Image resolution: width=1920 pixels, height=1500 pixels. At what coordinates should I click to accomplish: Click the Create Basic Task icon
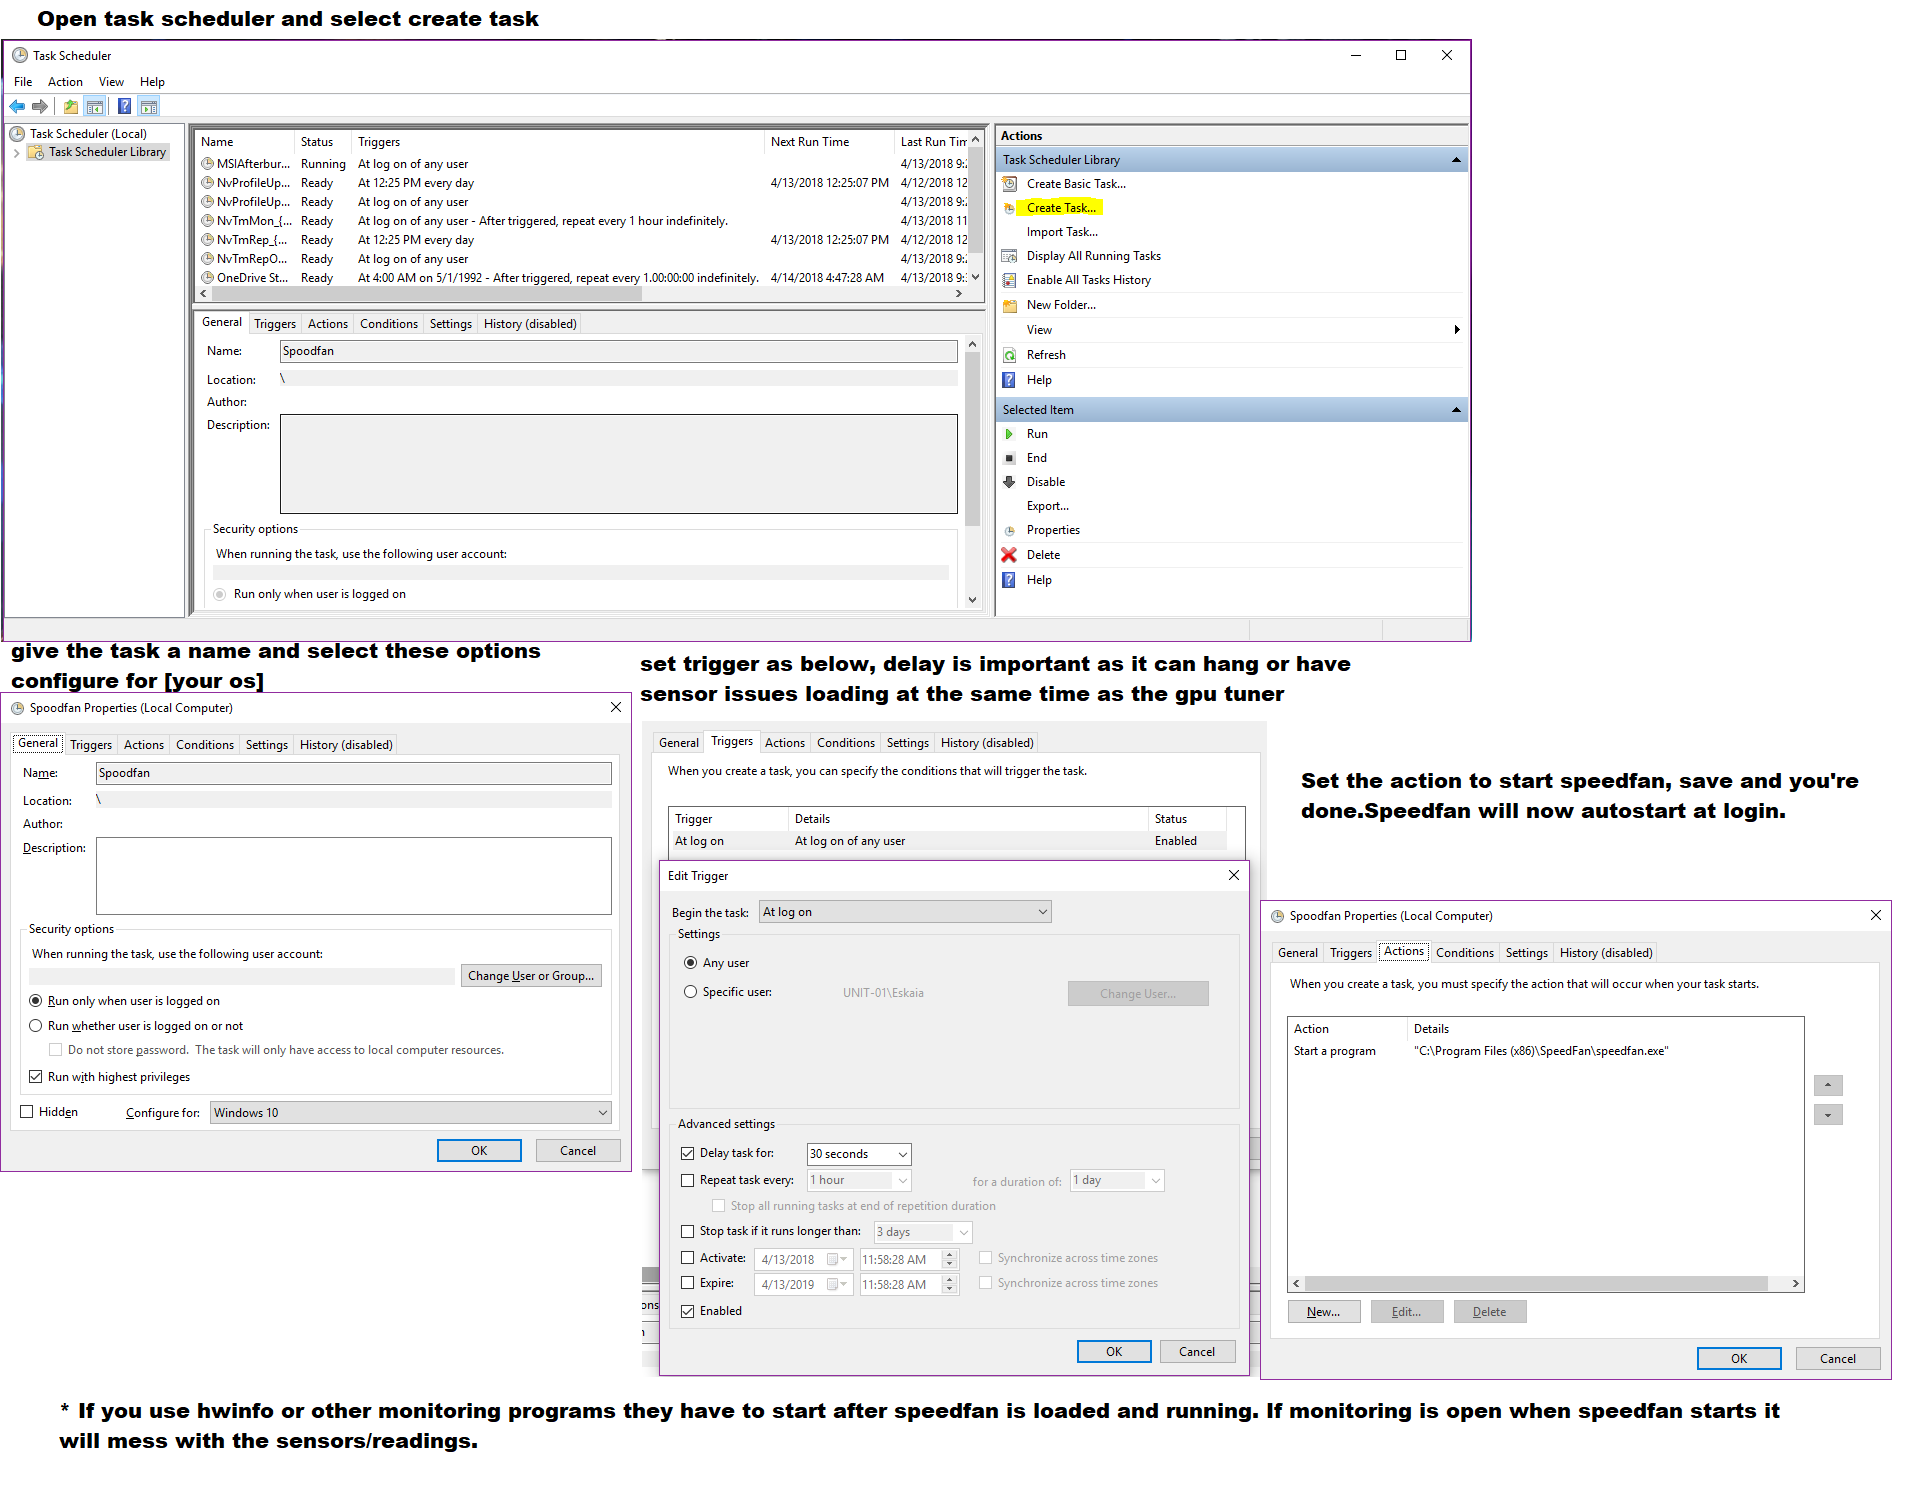click(x=1009, y=184)
